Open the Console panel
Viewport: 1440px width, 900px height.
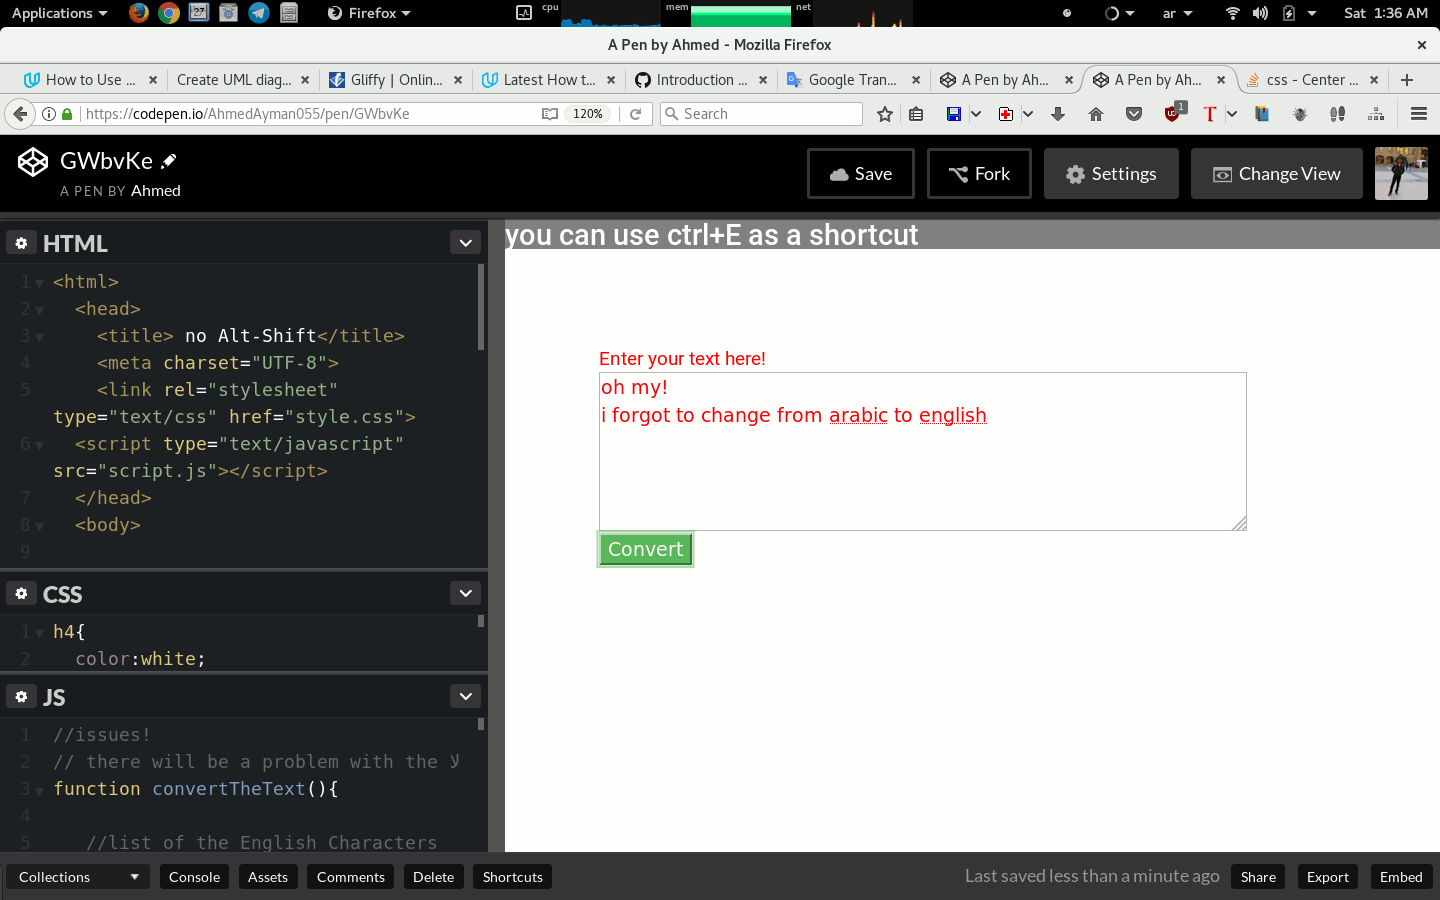click(194, 877)
